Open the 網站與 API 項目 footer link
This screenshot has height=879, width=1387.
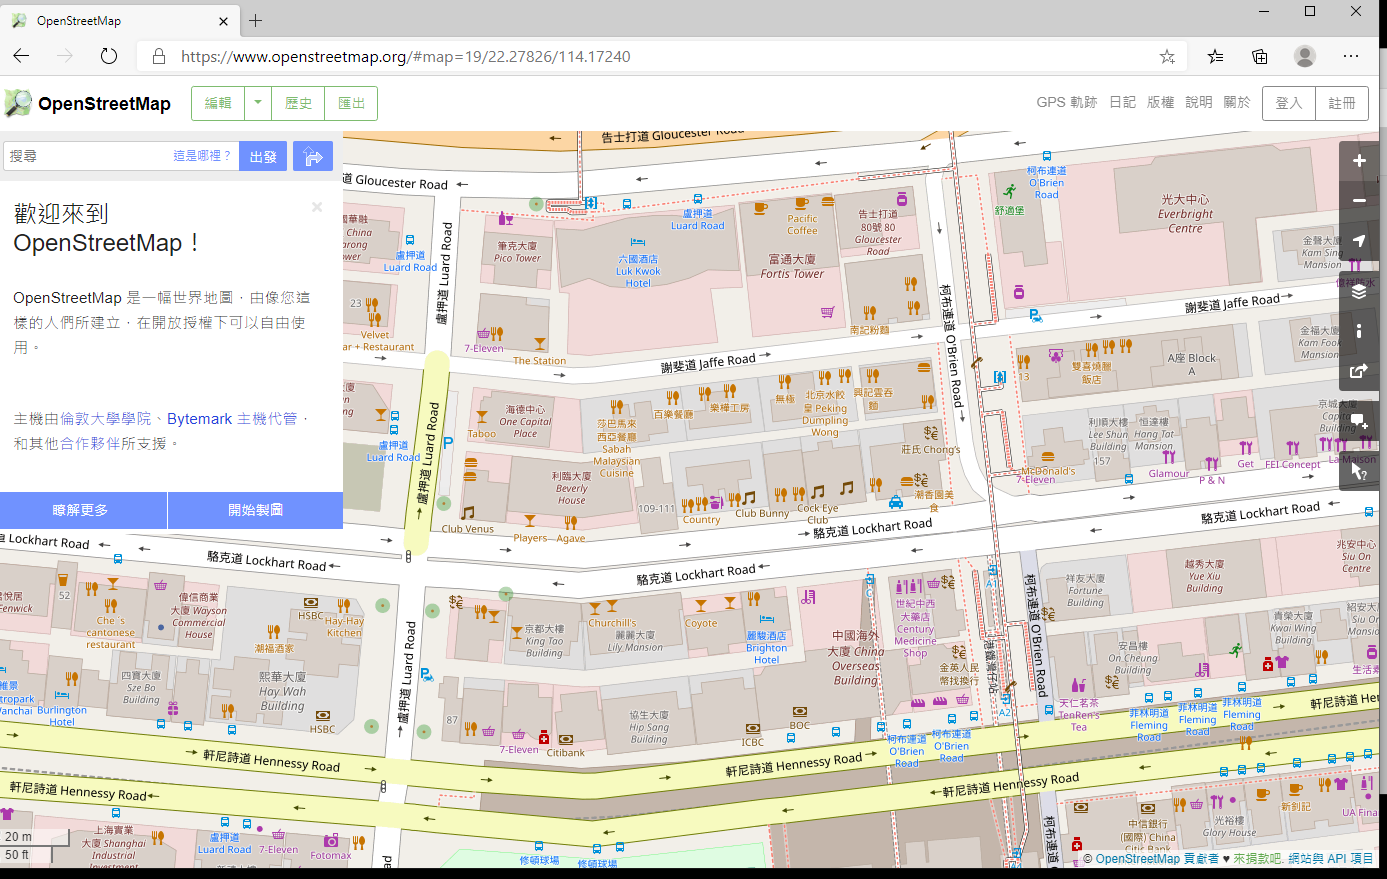tap(1332, 859)
